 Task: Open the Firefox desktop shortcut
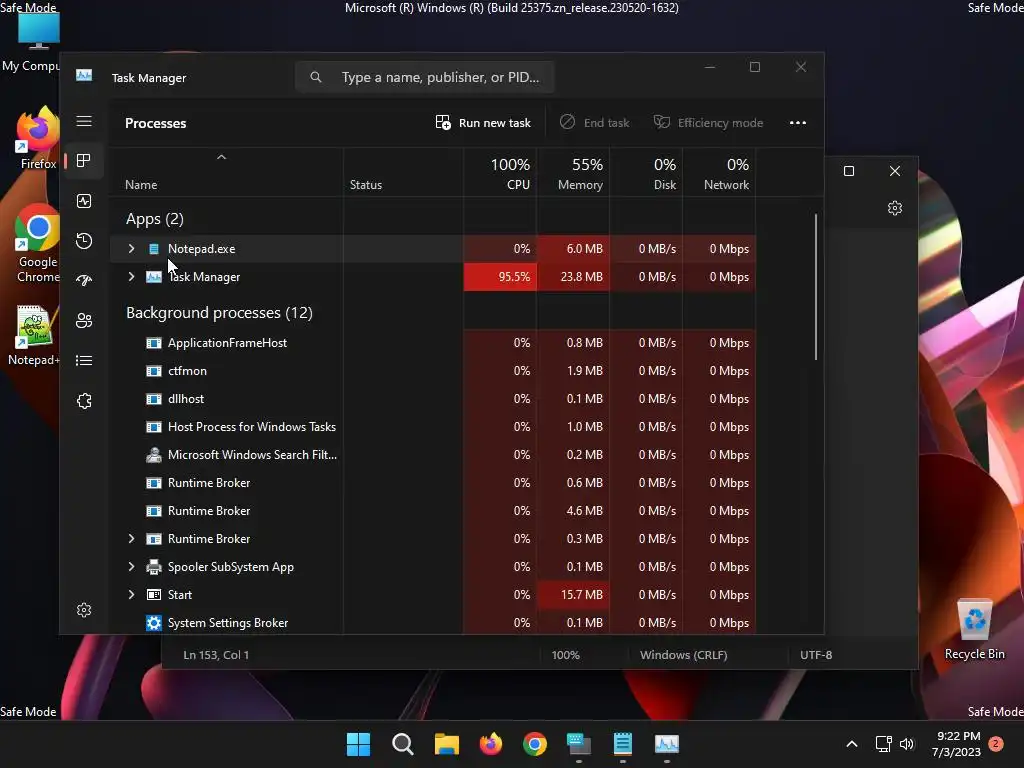[x=37, y=138]
